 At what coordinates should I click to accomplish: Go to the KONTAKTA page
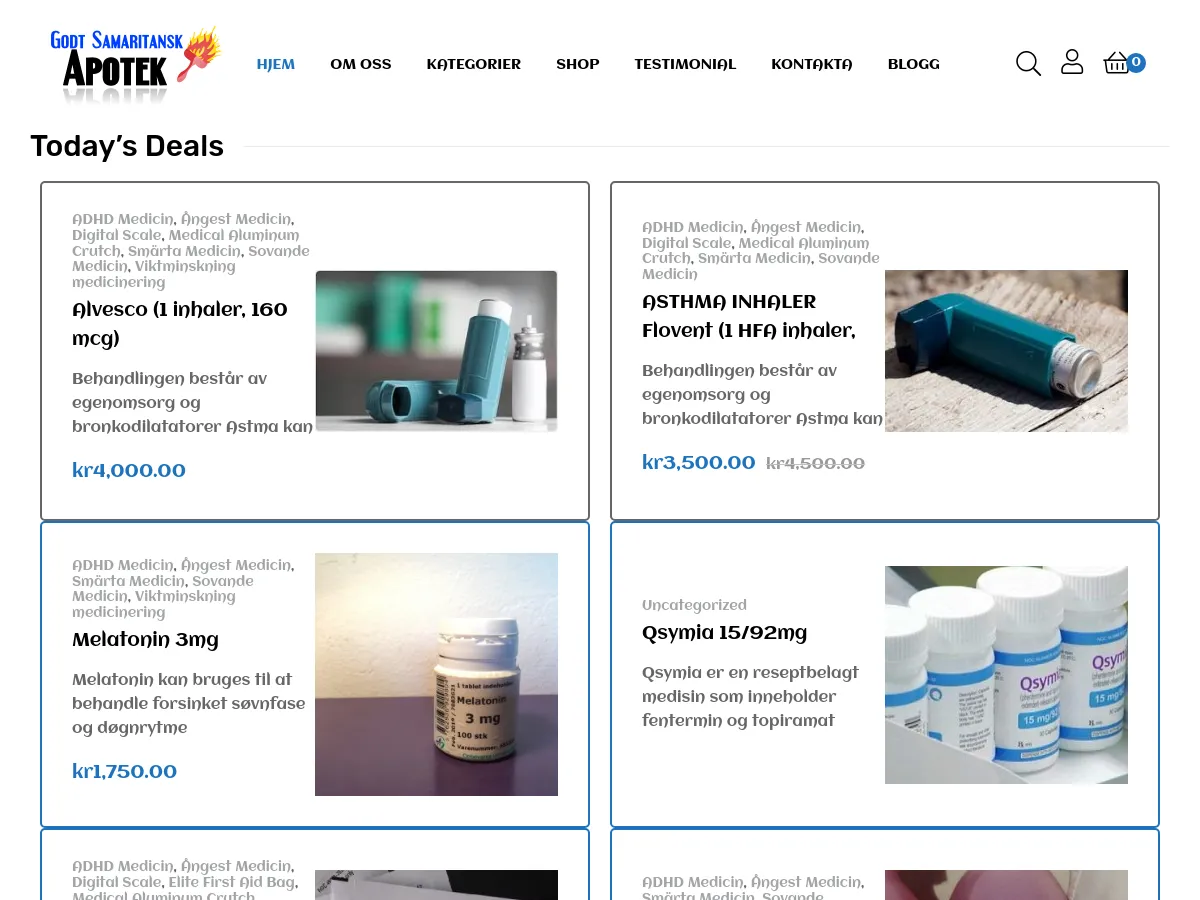point(812,64)
